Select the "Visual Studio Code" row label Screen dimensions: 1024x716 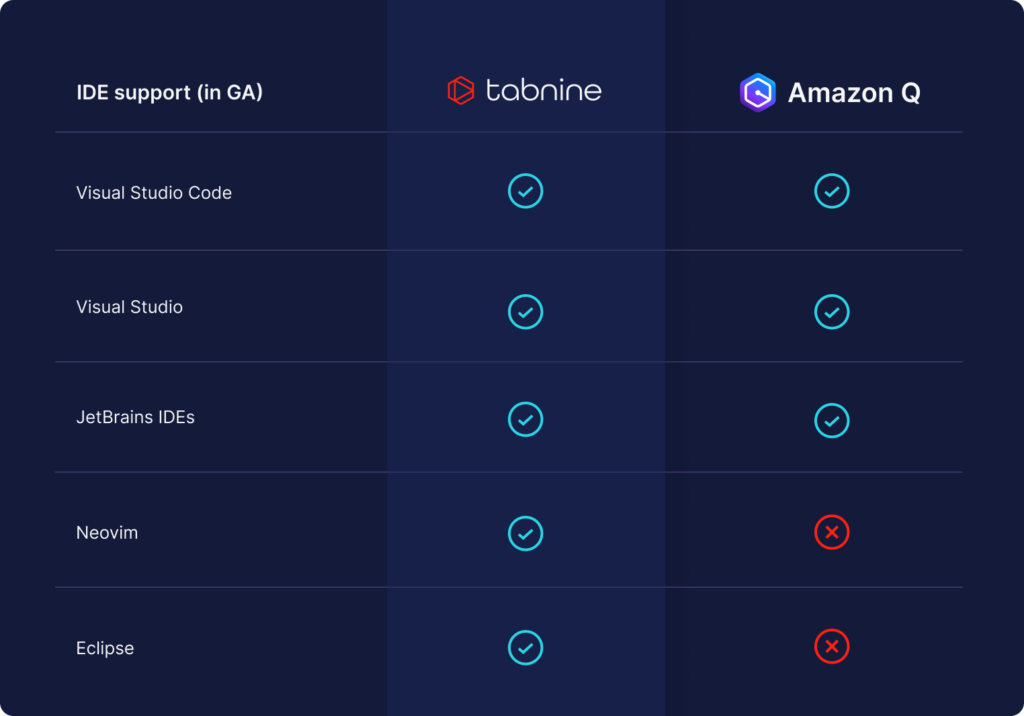154,193
